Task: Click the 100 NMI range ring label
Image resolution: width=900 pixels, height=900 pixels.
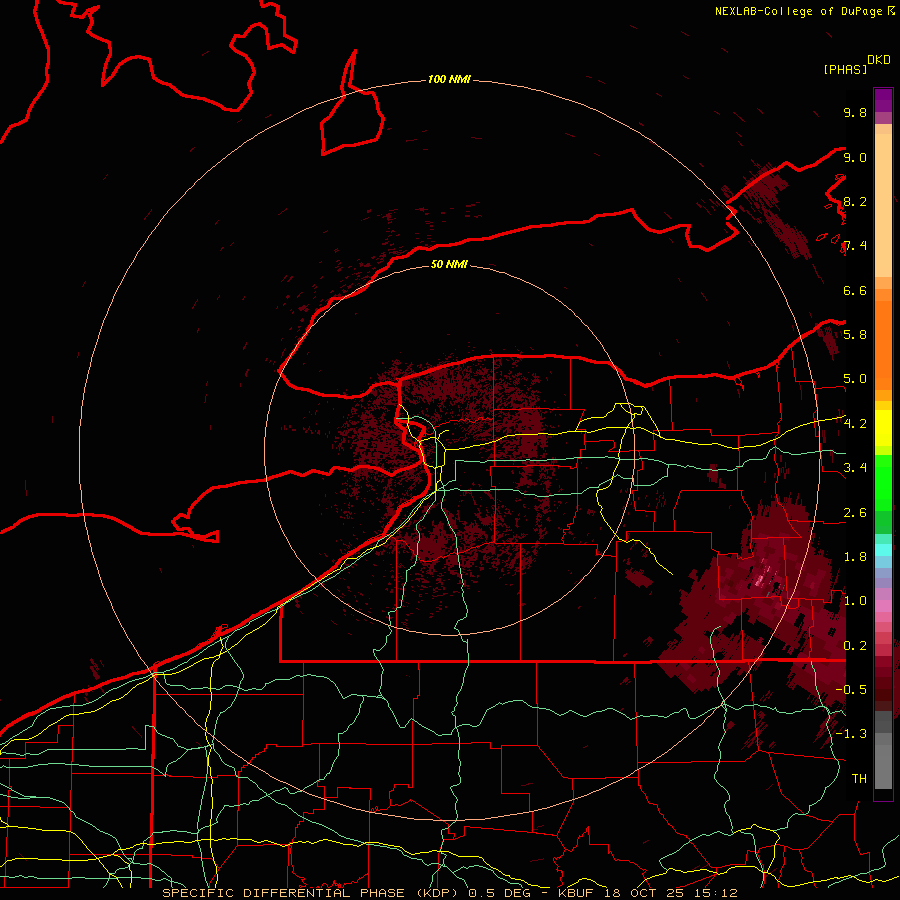Action: click(449, 79)
